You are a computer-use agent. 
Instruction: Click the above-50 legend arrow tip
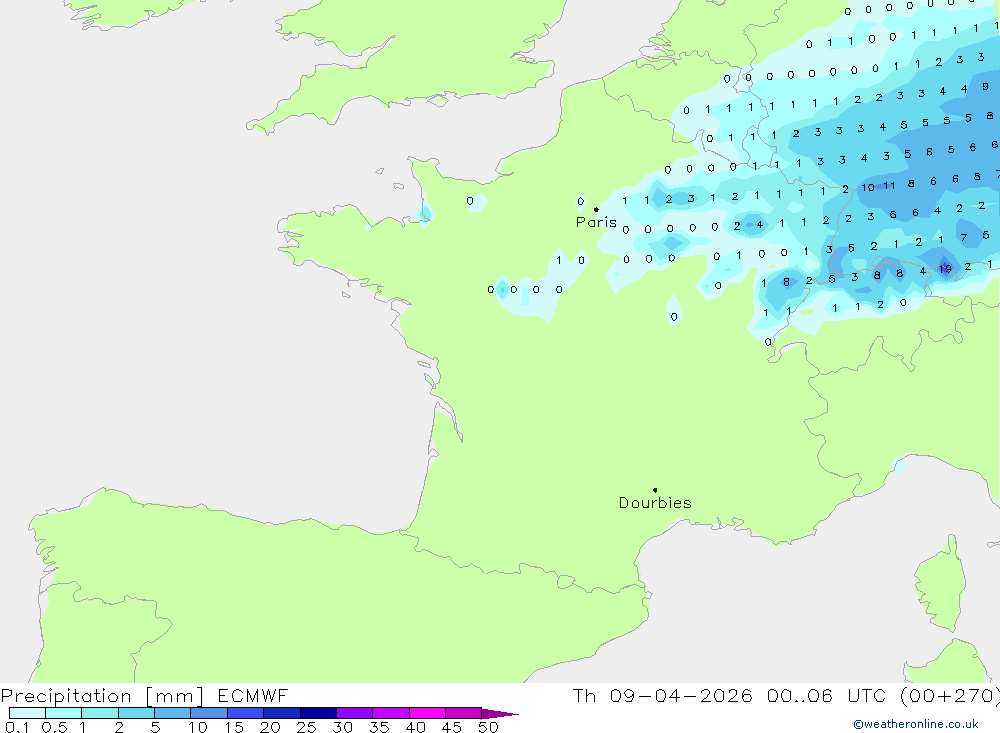[x=501, y=713]
